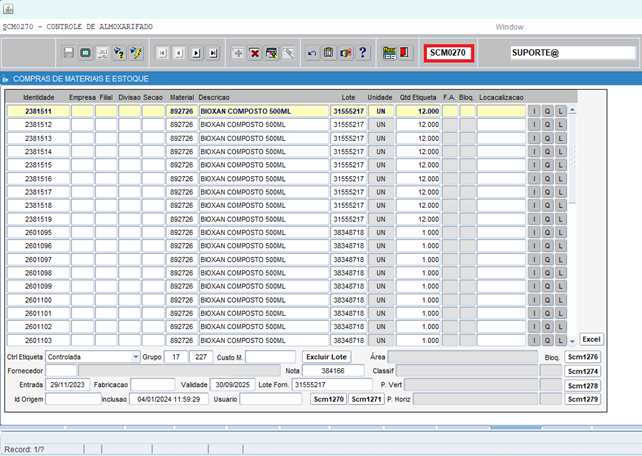Viewport: 642px width, 456px height.
Task: Click the Java application icon in title bar
Action: (x=8, y=8)
